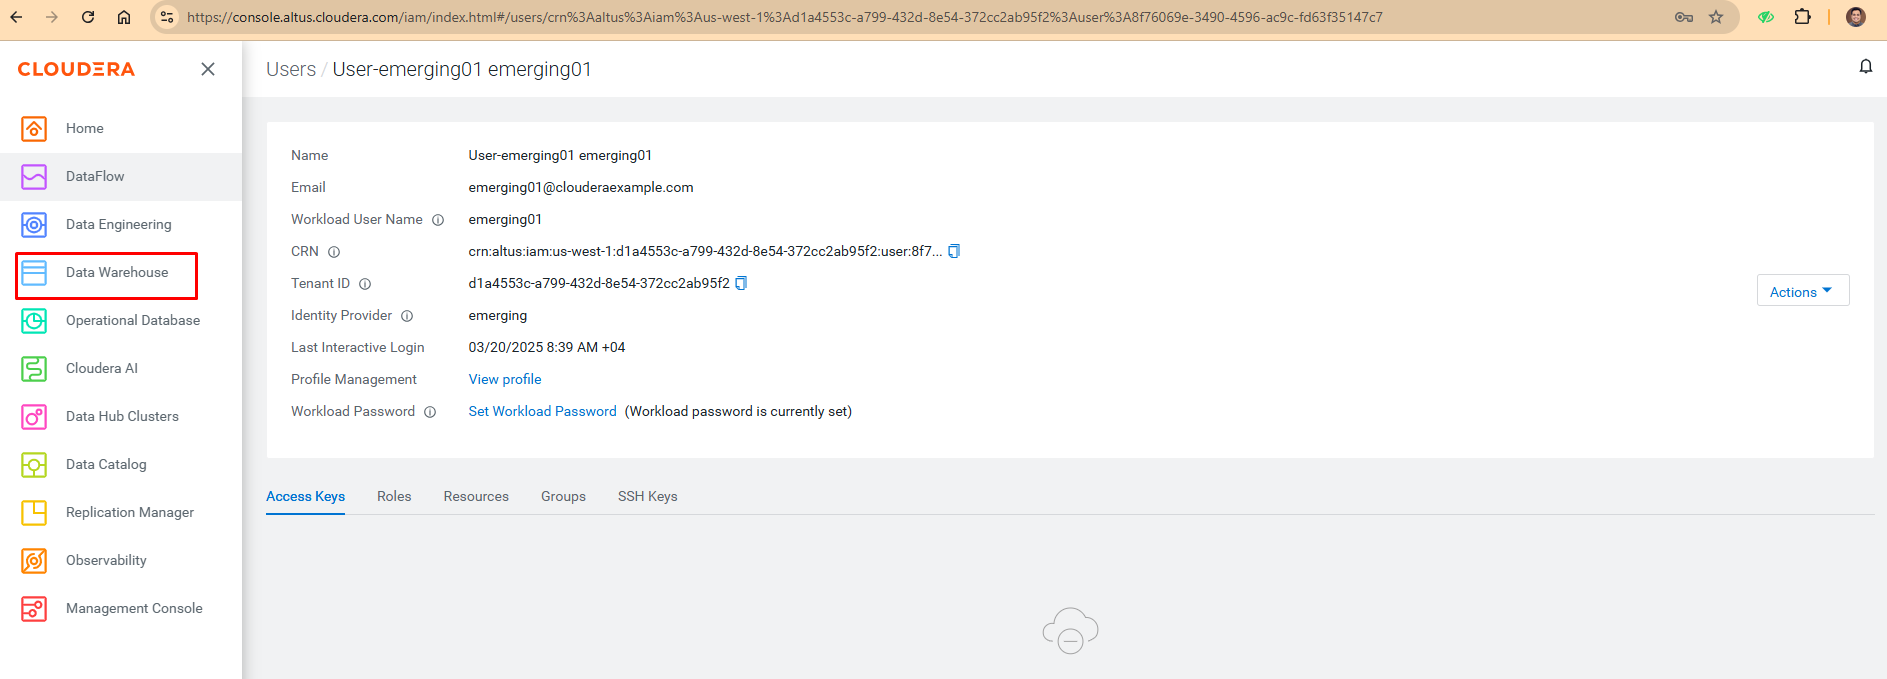
Task: Select Management Console menu label
Action: point(134,608)
